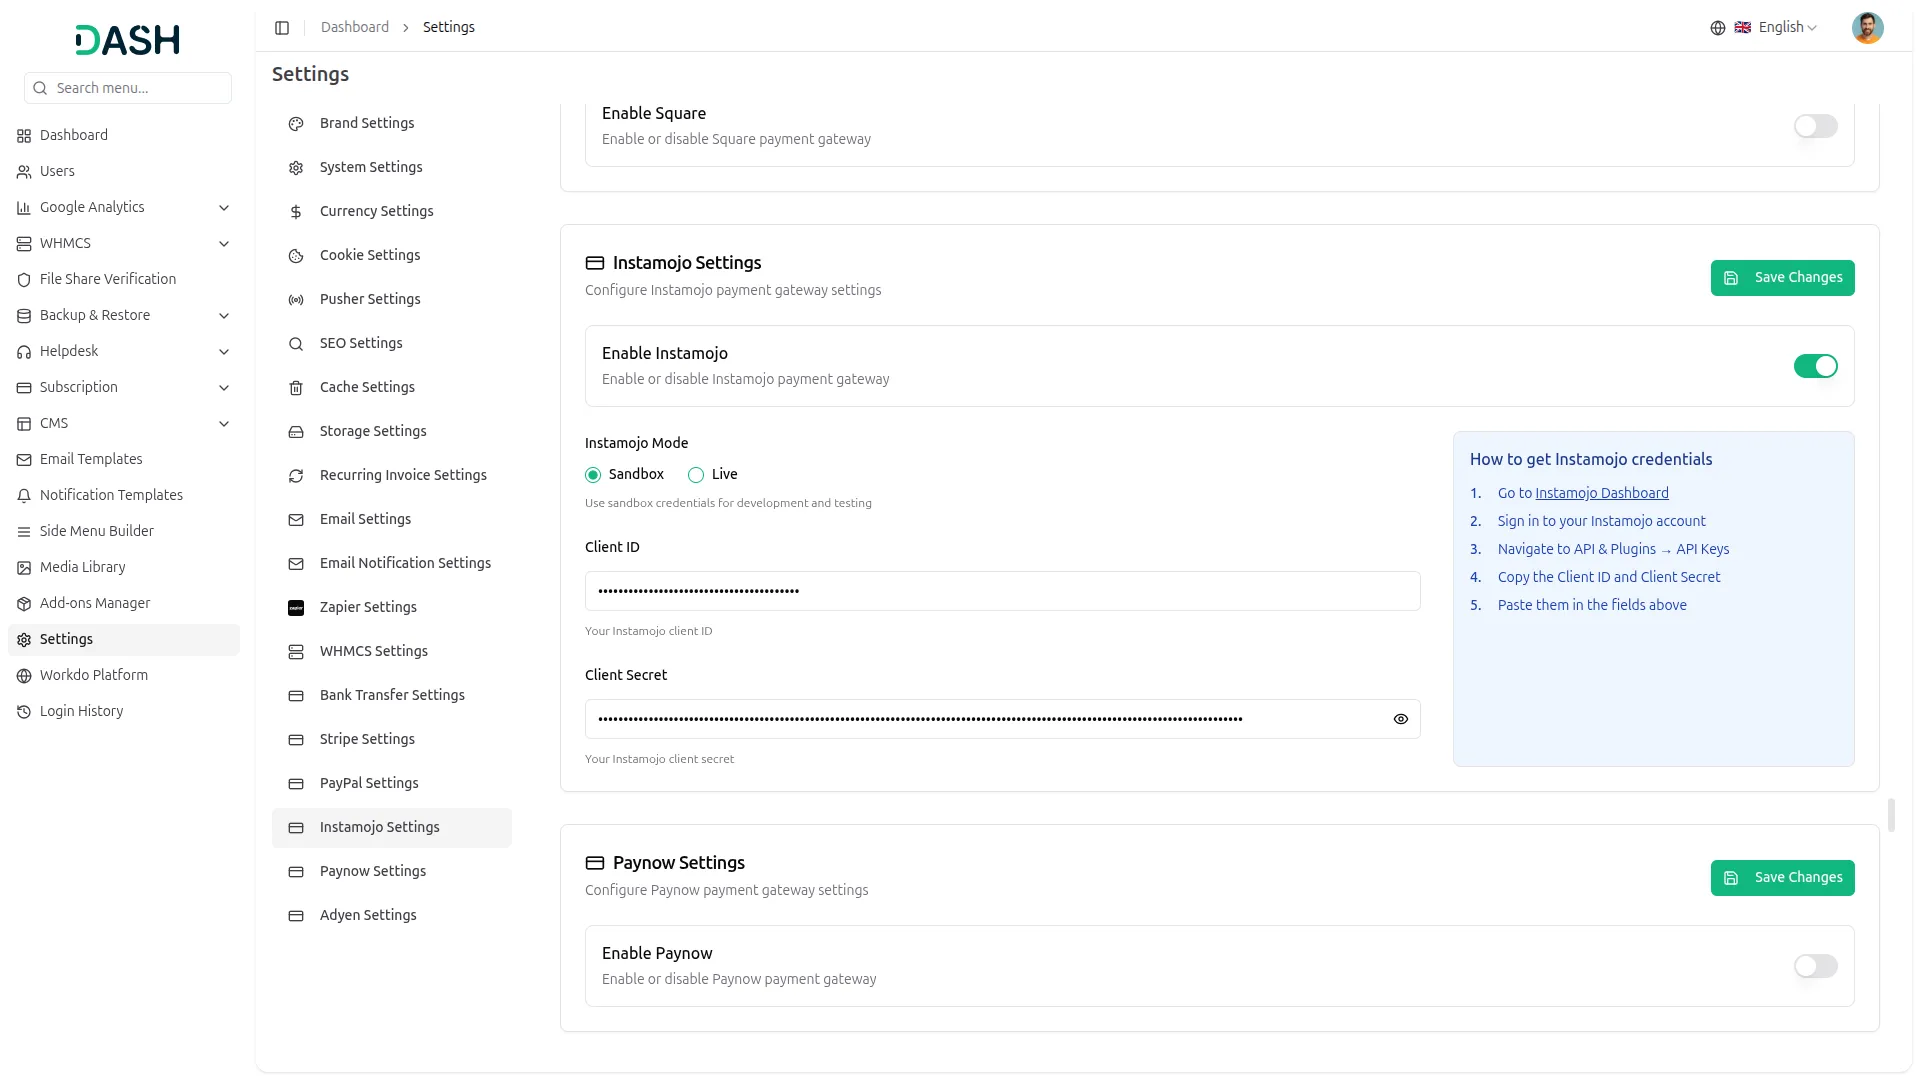Click the Users people icon in sidebar
Viewport: 1920px width, 1080px height.
coord(24,172)
